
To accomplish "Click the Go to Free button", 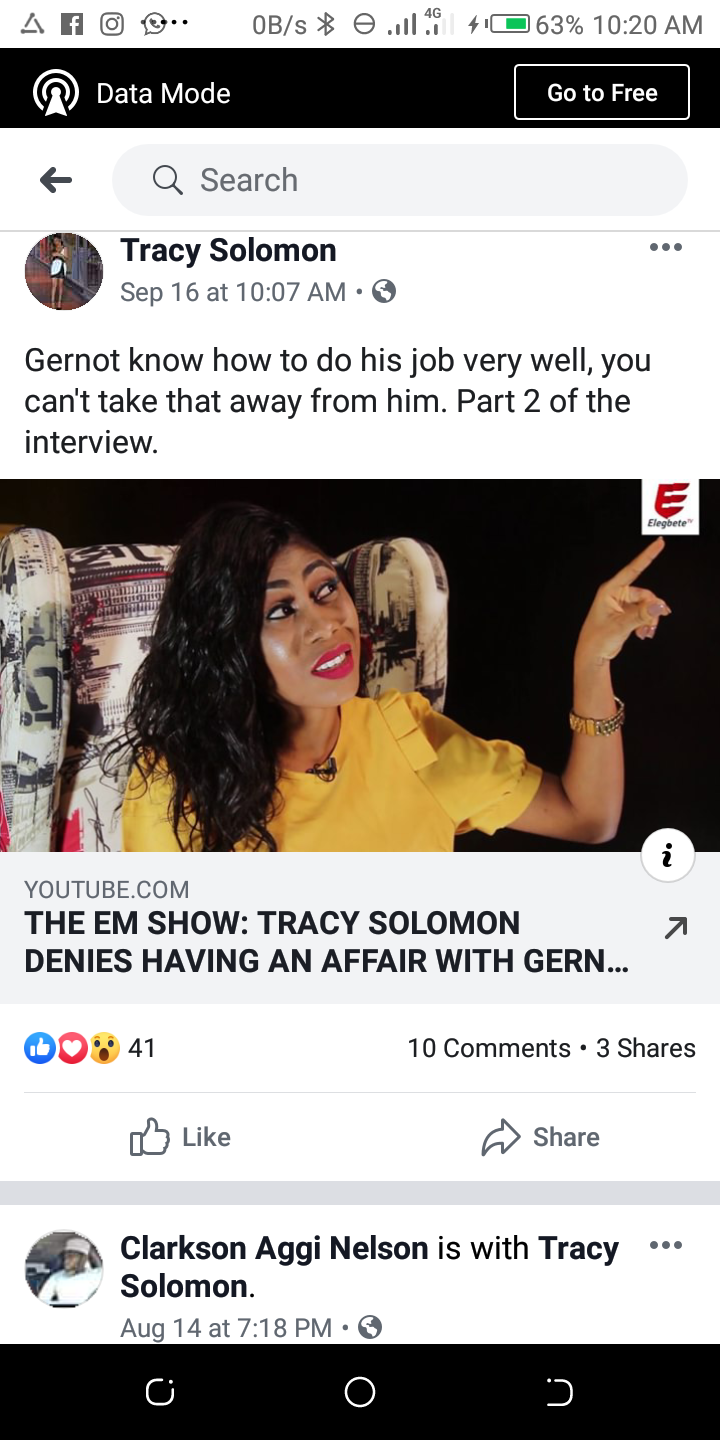I will click(x=602, y=93).
